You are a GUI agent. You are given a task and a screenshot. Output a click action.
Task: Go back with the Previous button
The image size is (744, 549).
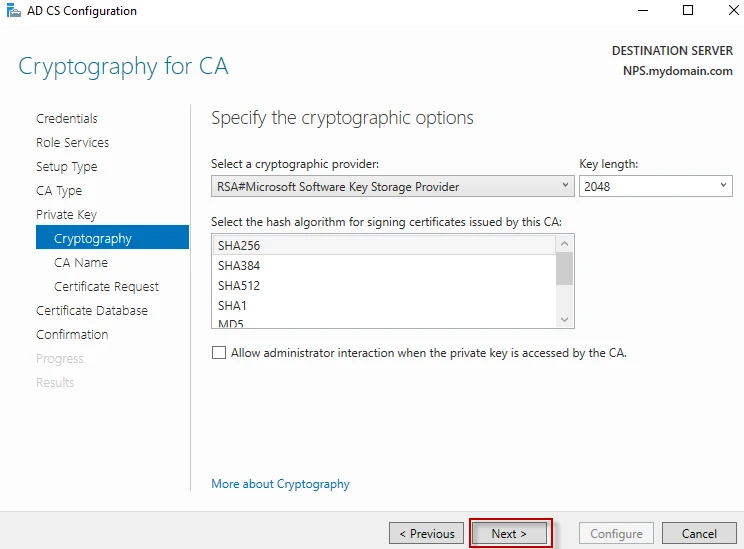427,534
